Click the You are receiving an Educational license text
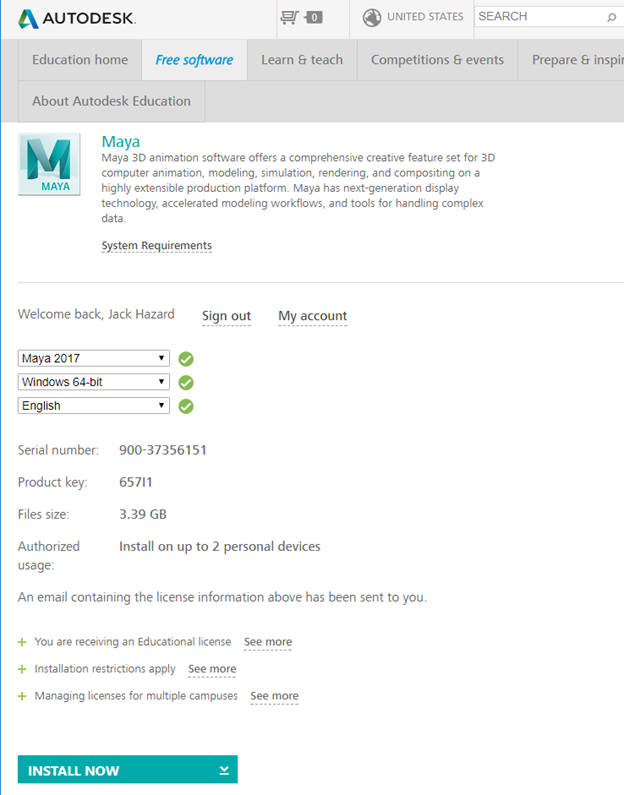624x795 pixels. pos(133,642)
